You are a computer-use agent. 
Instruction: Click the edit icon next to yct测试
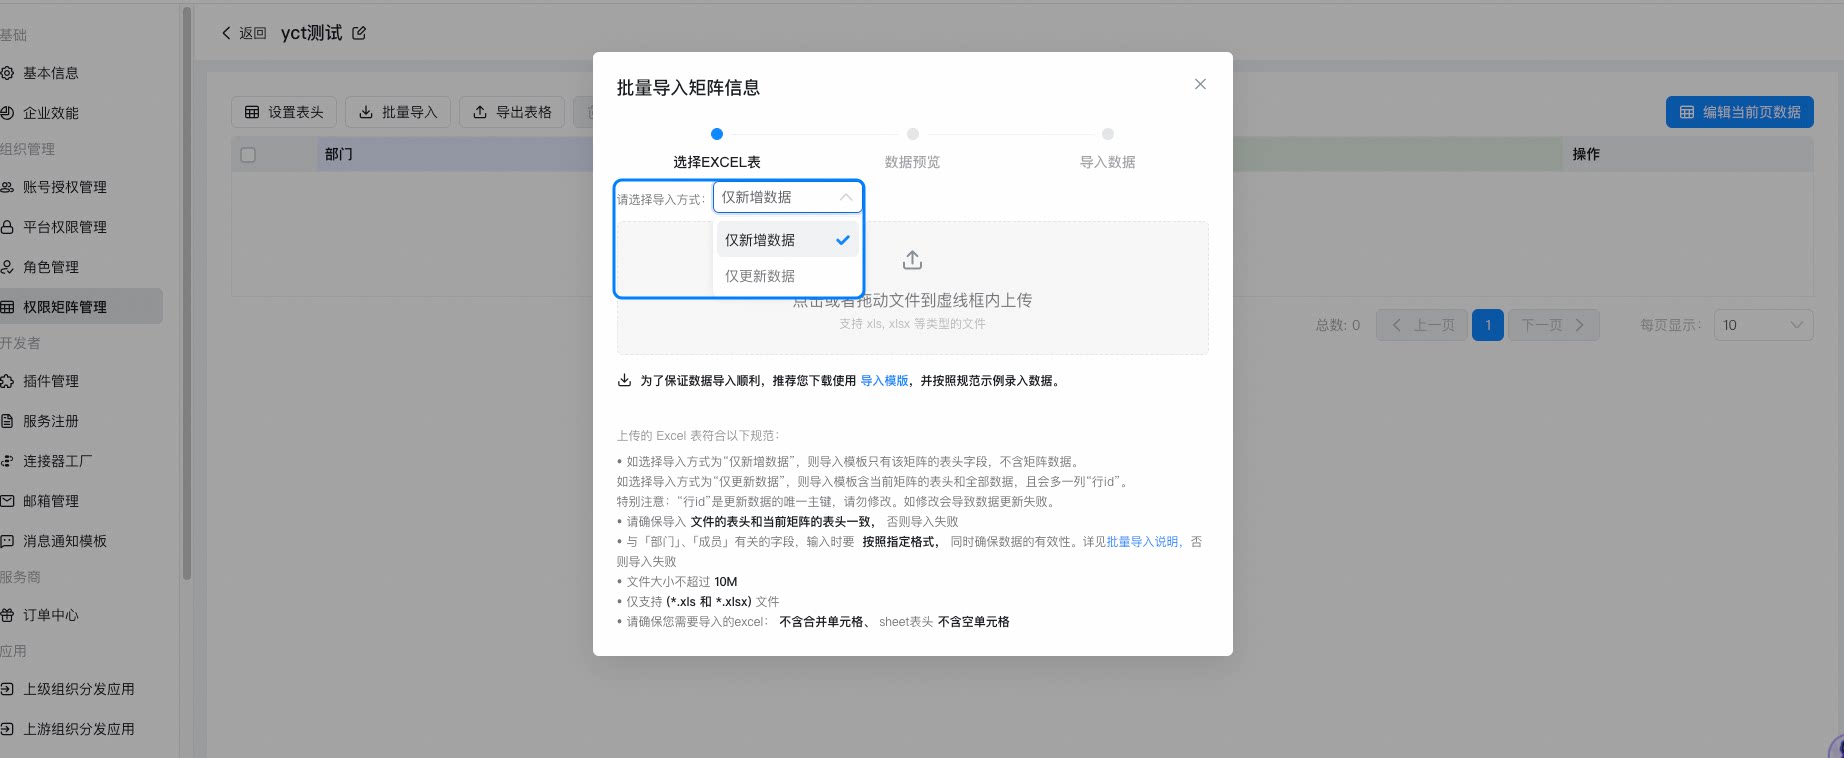click(x=359, y=33)
